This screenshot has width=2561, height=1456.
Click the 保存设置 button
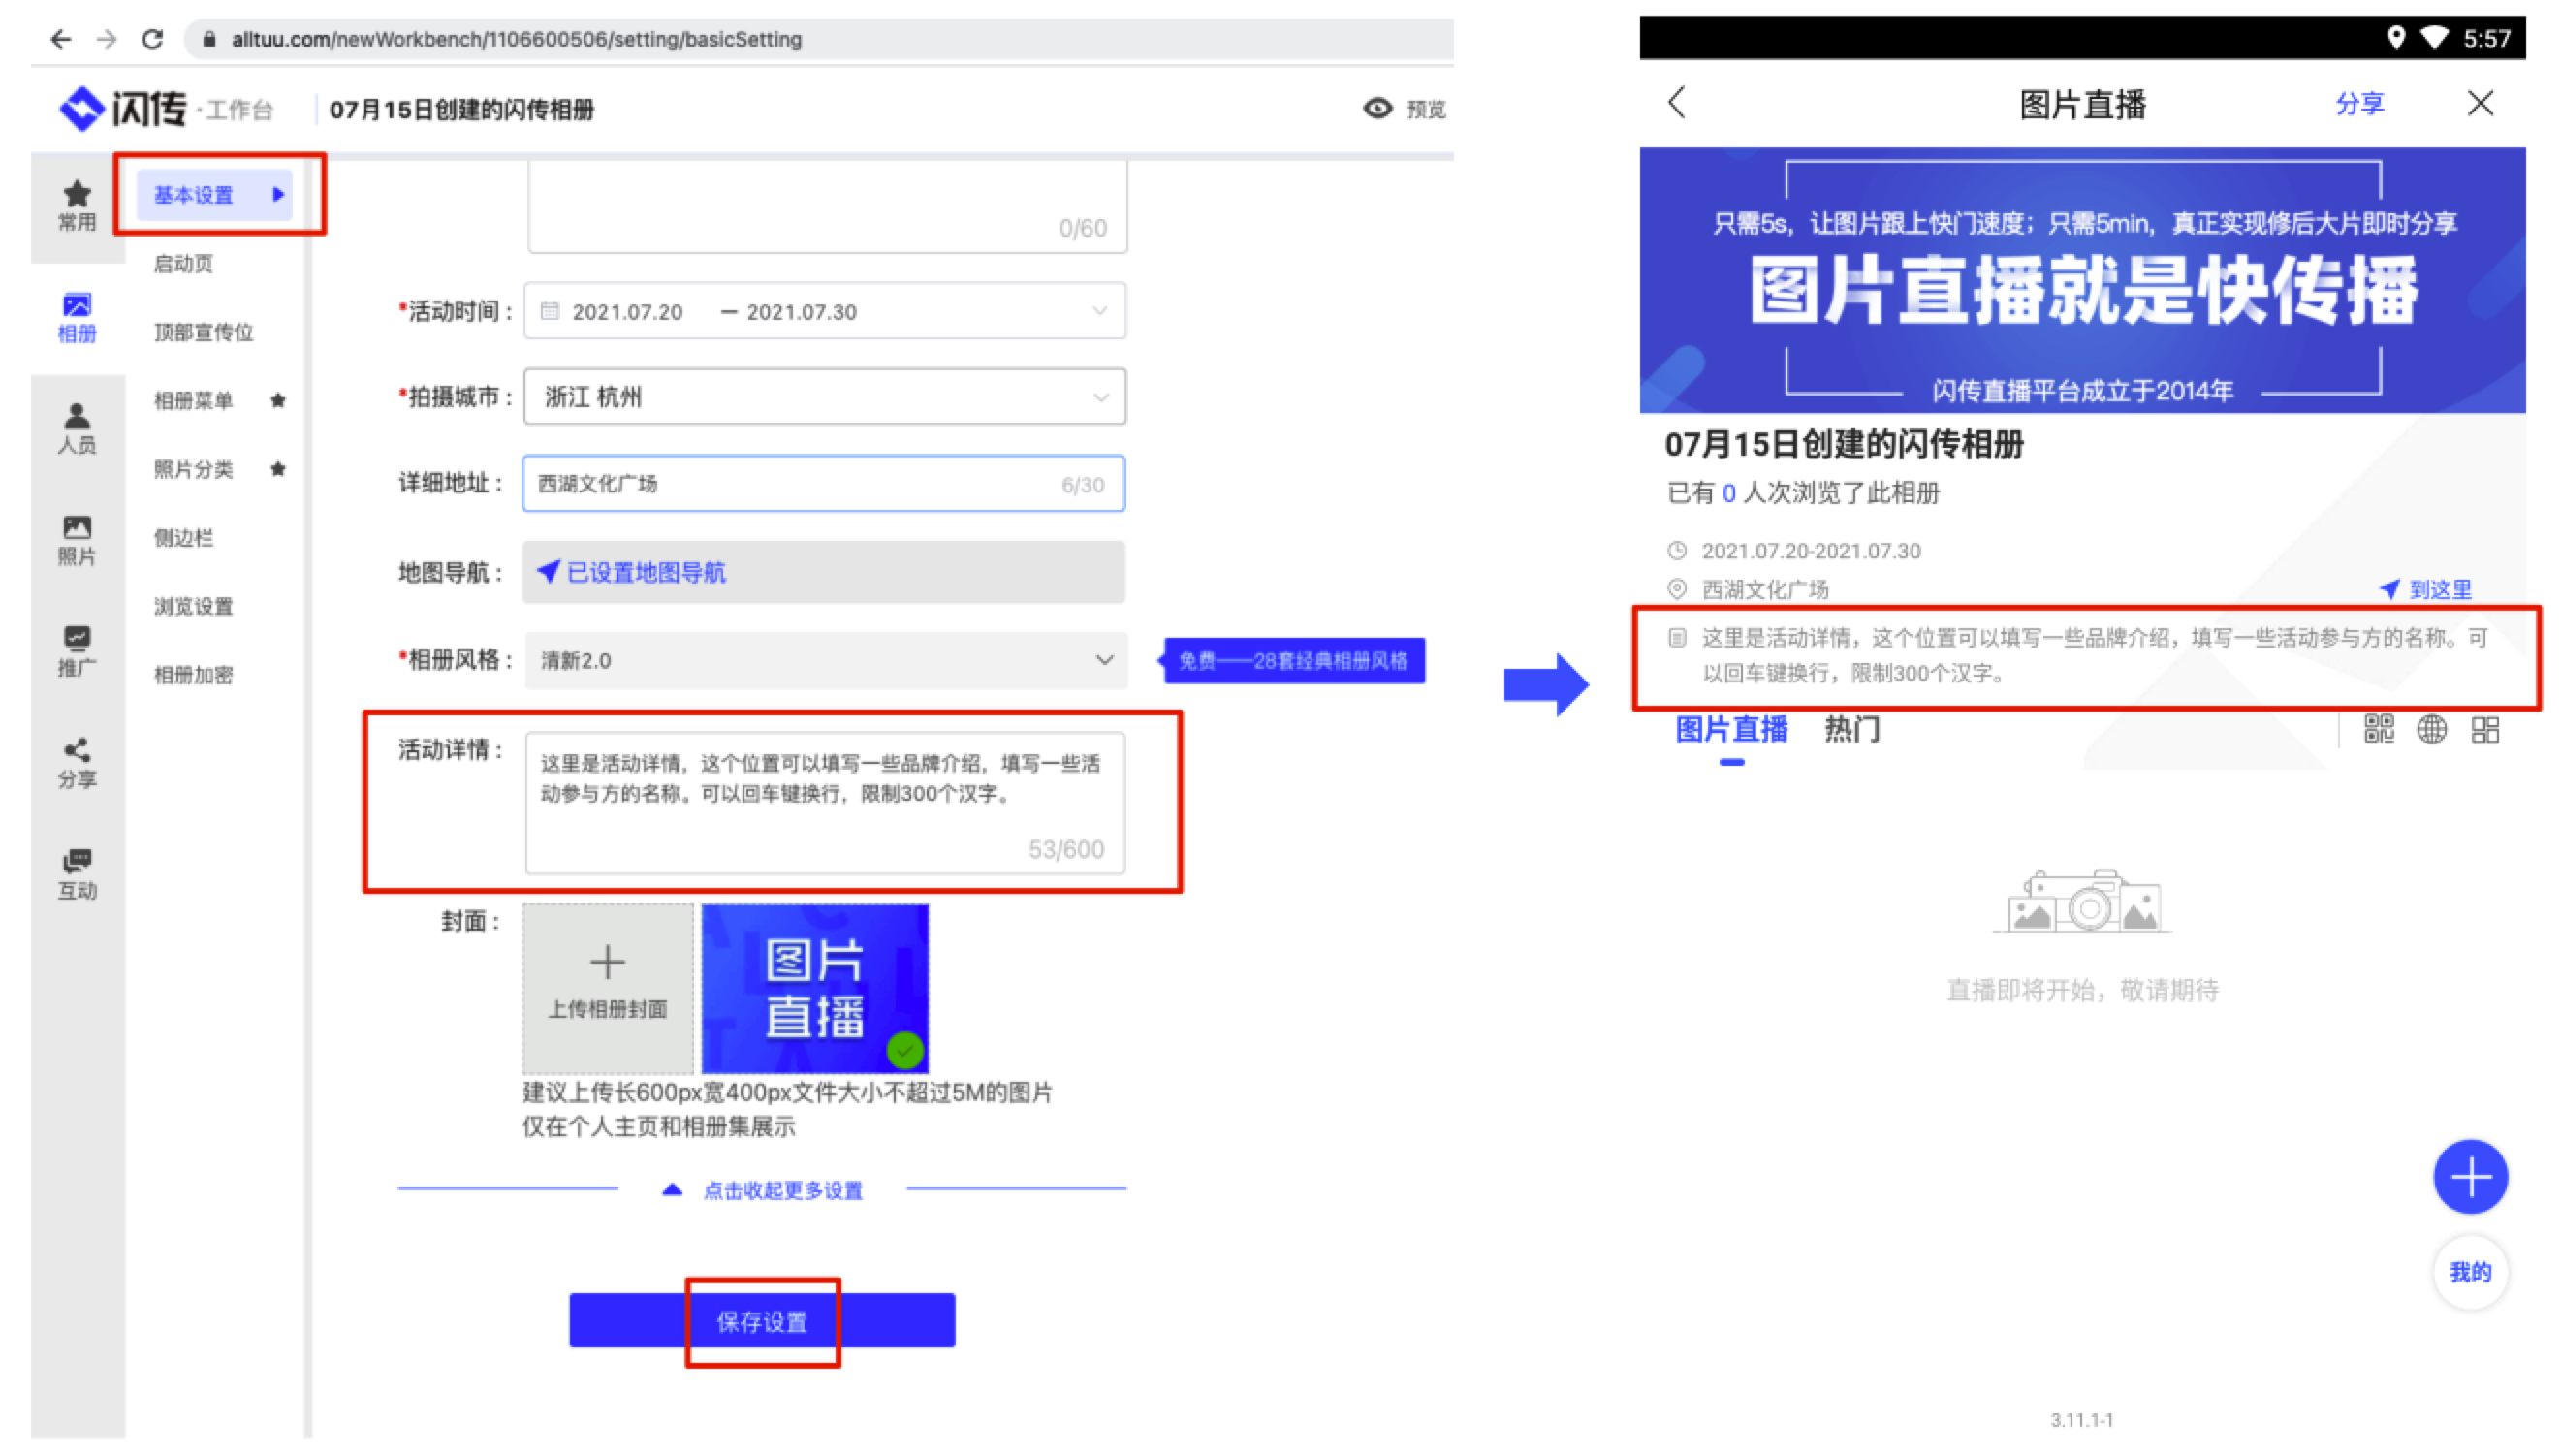point(762,1321)
